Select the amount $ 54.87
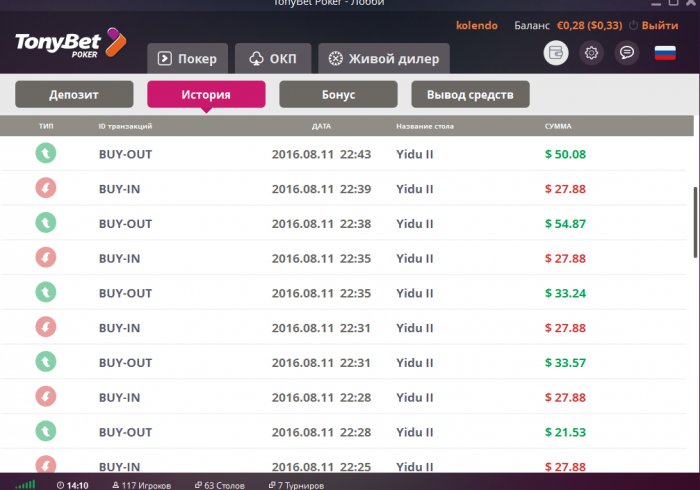The image size is (700, 490). [565, 224]
